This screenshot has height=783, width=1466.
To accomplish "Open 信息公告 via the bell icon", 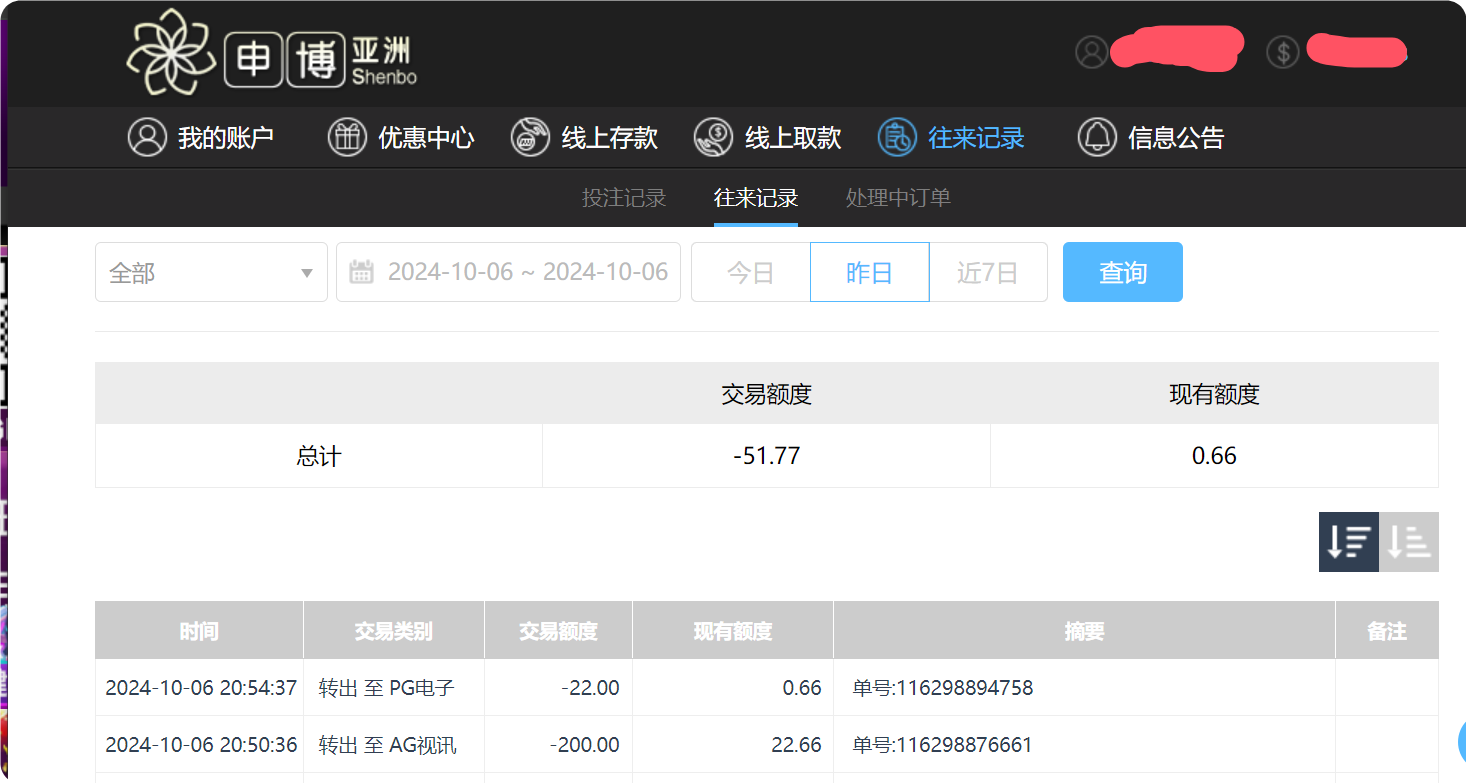I will point(1097,137).
